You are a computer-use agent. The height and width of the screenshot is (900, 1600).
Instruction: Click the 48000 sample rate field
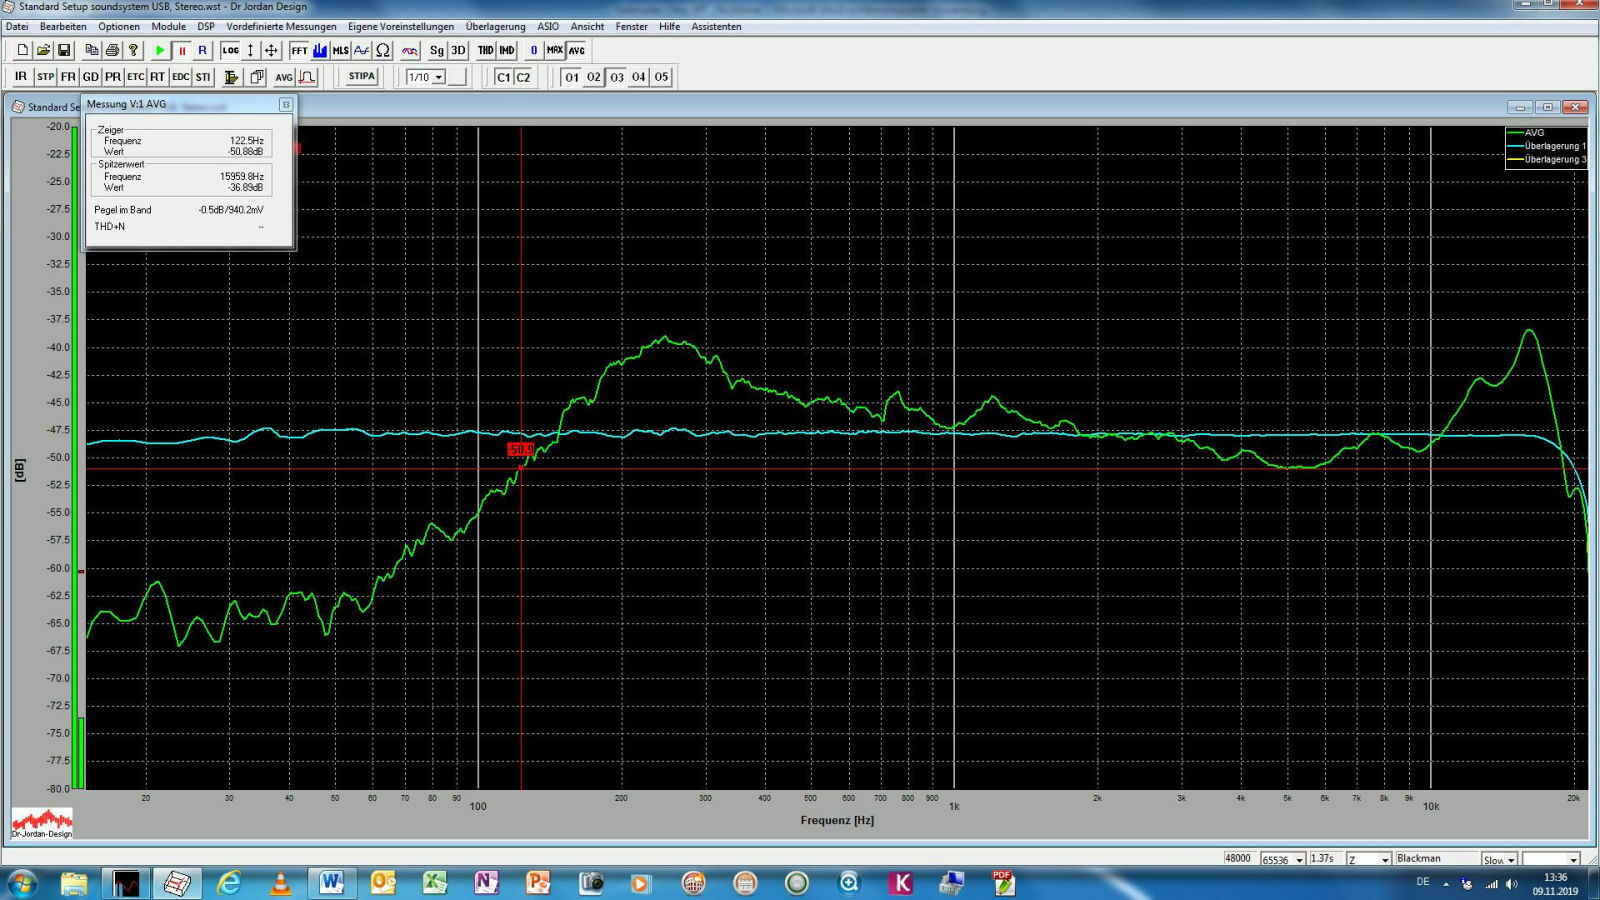coord(1239,858)
